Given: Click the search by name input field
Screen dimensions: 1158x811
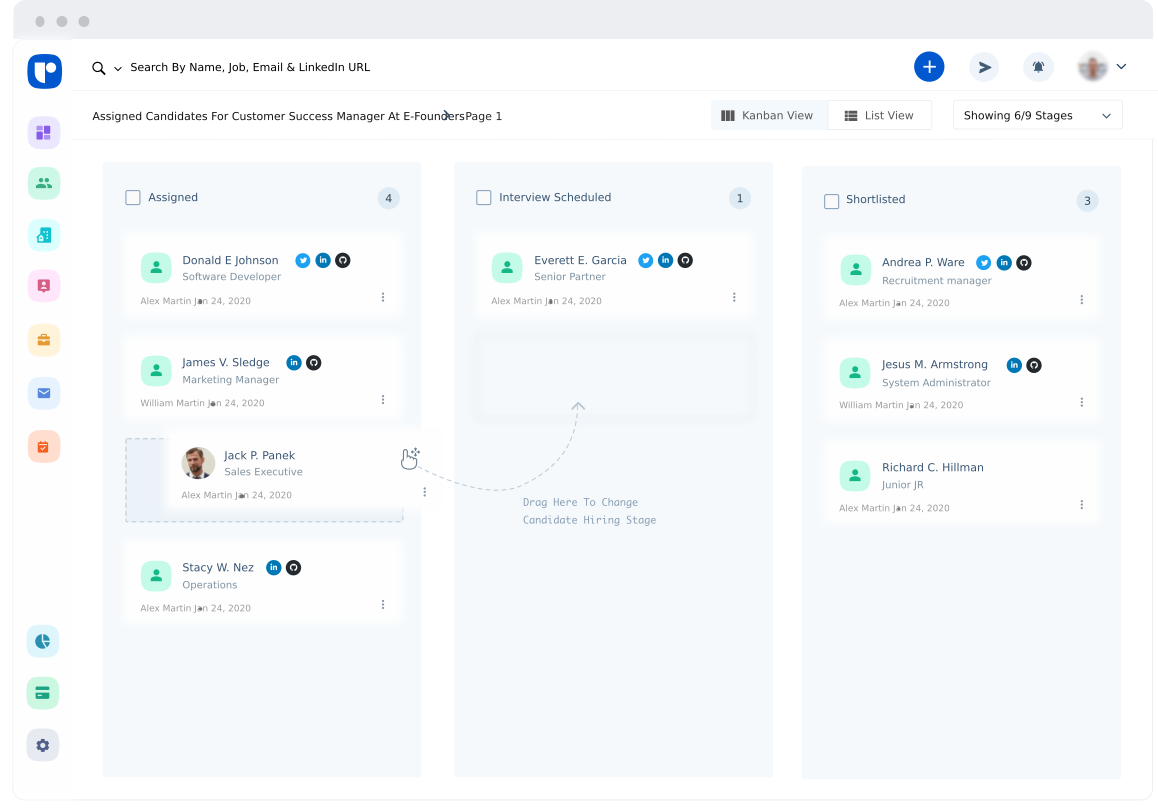Looking at the screenshot, I should (250, 67).
